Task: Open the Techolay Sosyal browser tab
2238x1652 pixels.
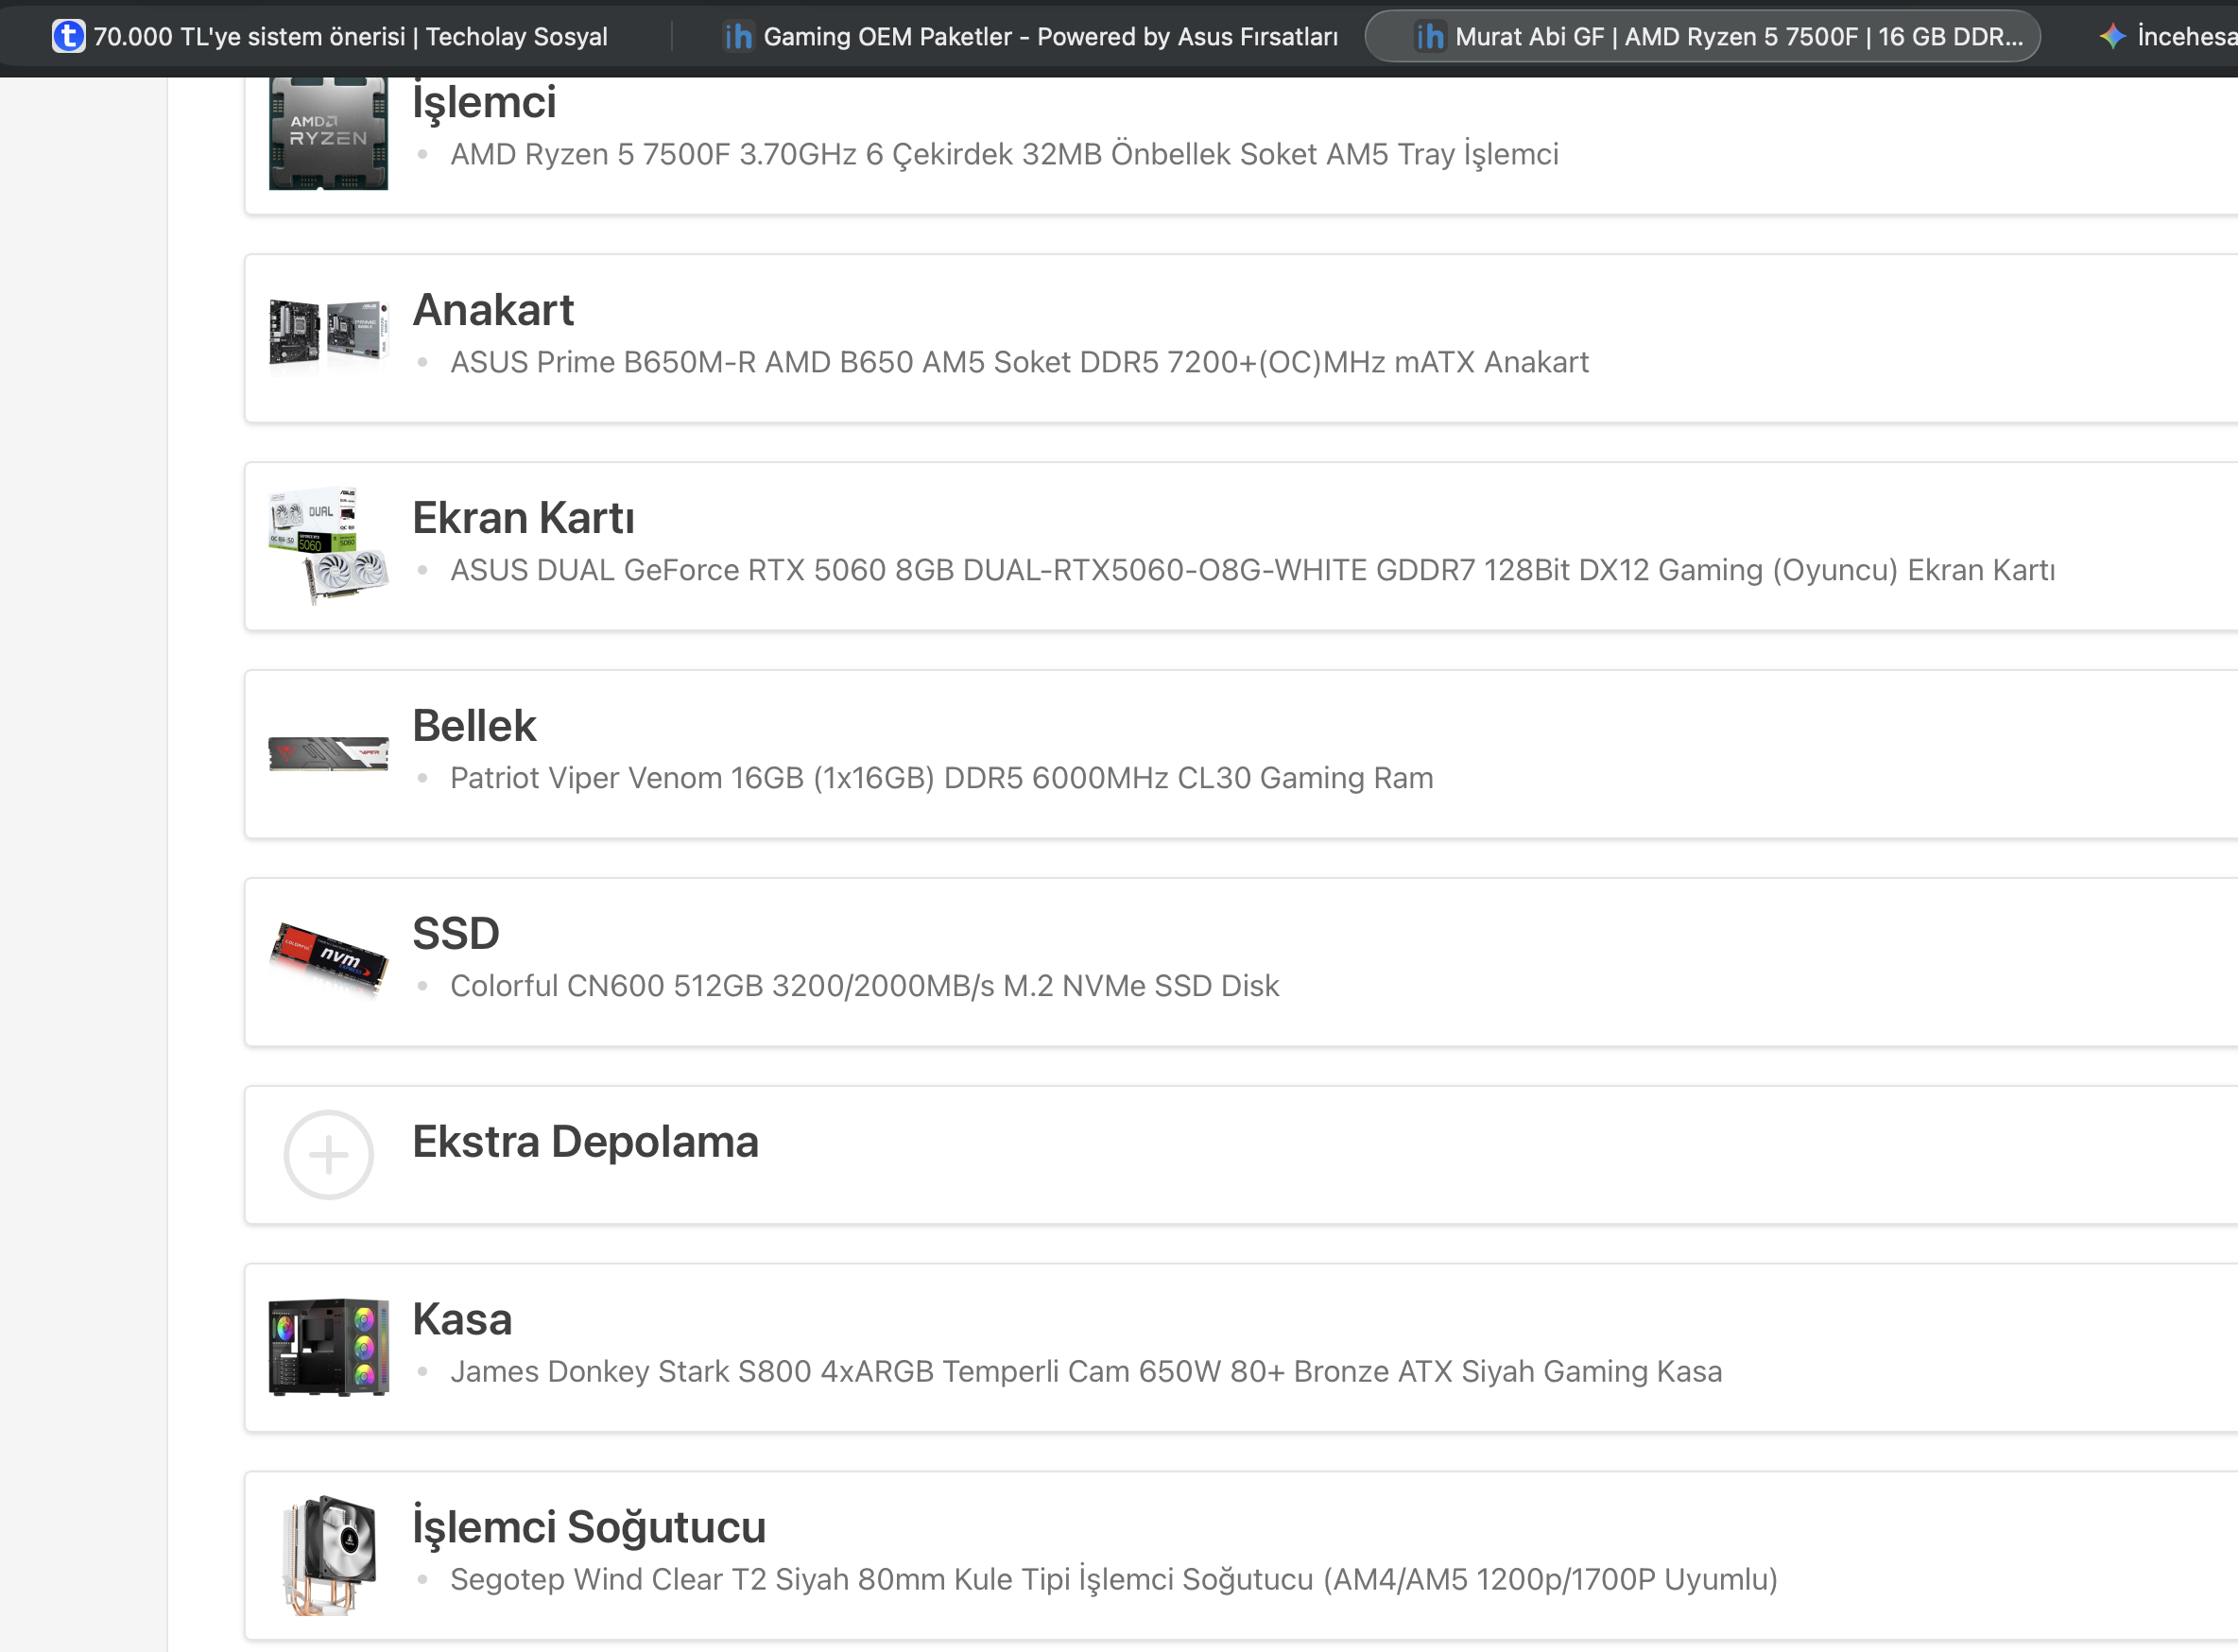Action: coord(330,37)
